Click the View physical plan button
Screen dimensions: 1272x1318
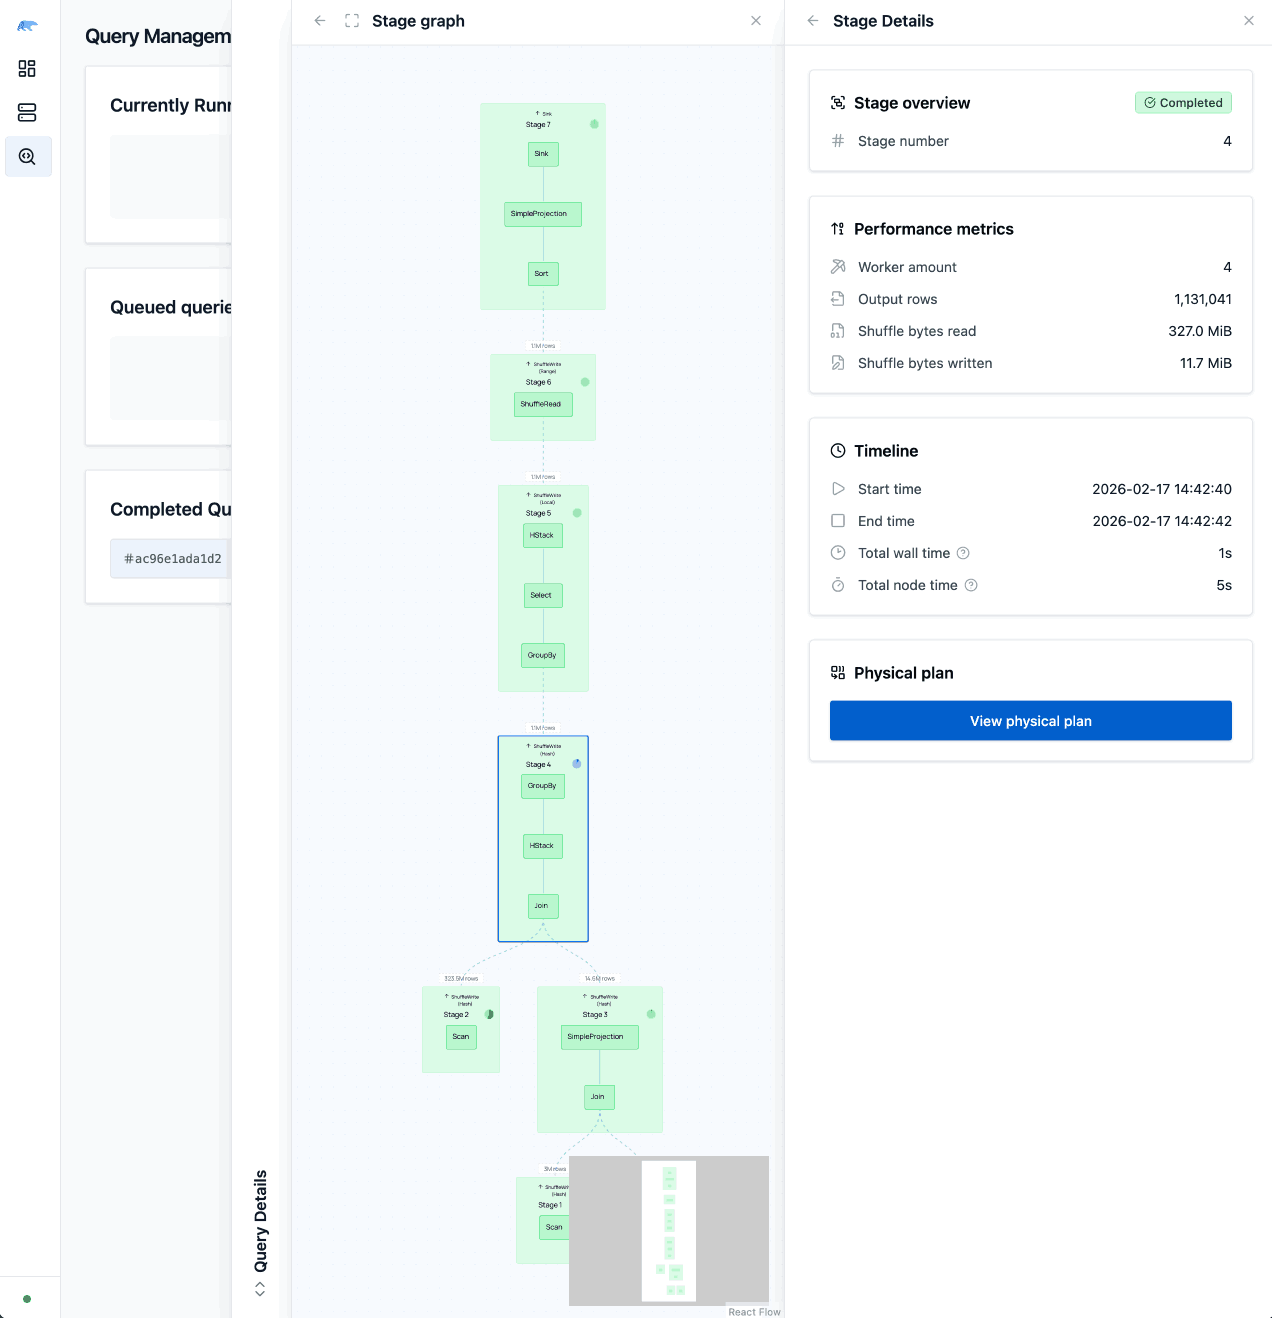1030,720
